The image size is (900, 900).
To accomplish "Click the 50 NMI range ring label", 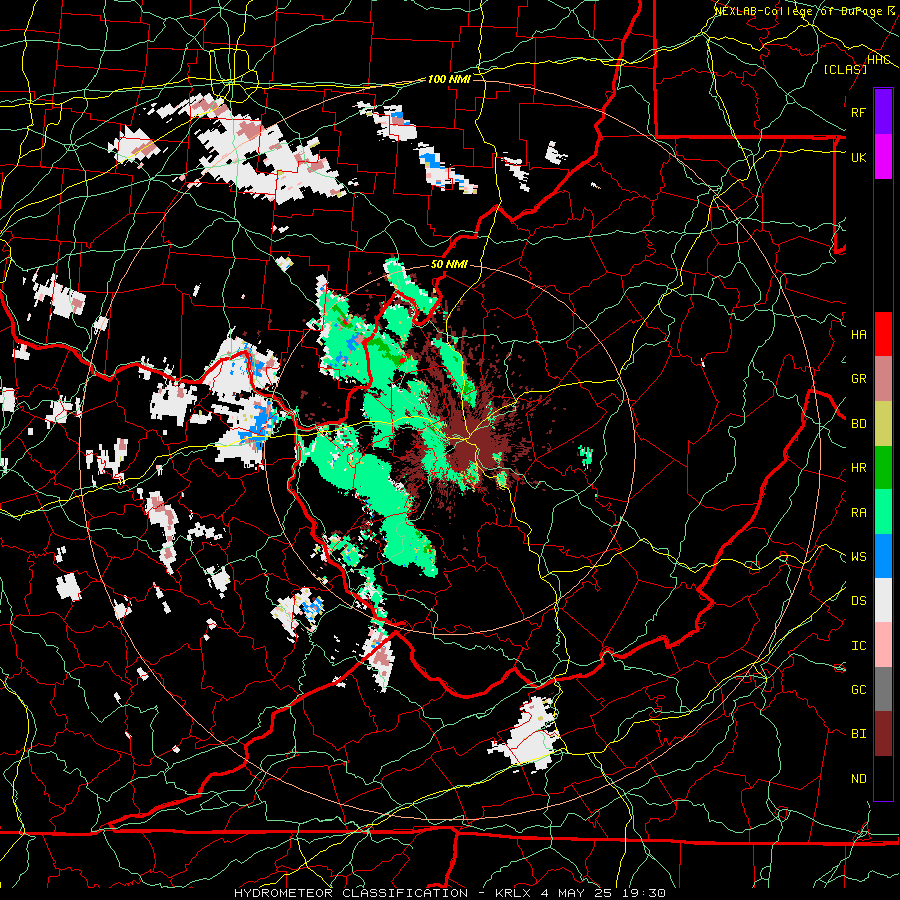I will (449, 265).
